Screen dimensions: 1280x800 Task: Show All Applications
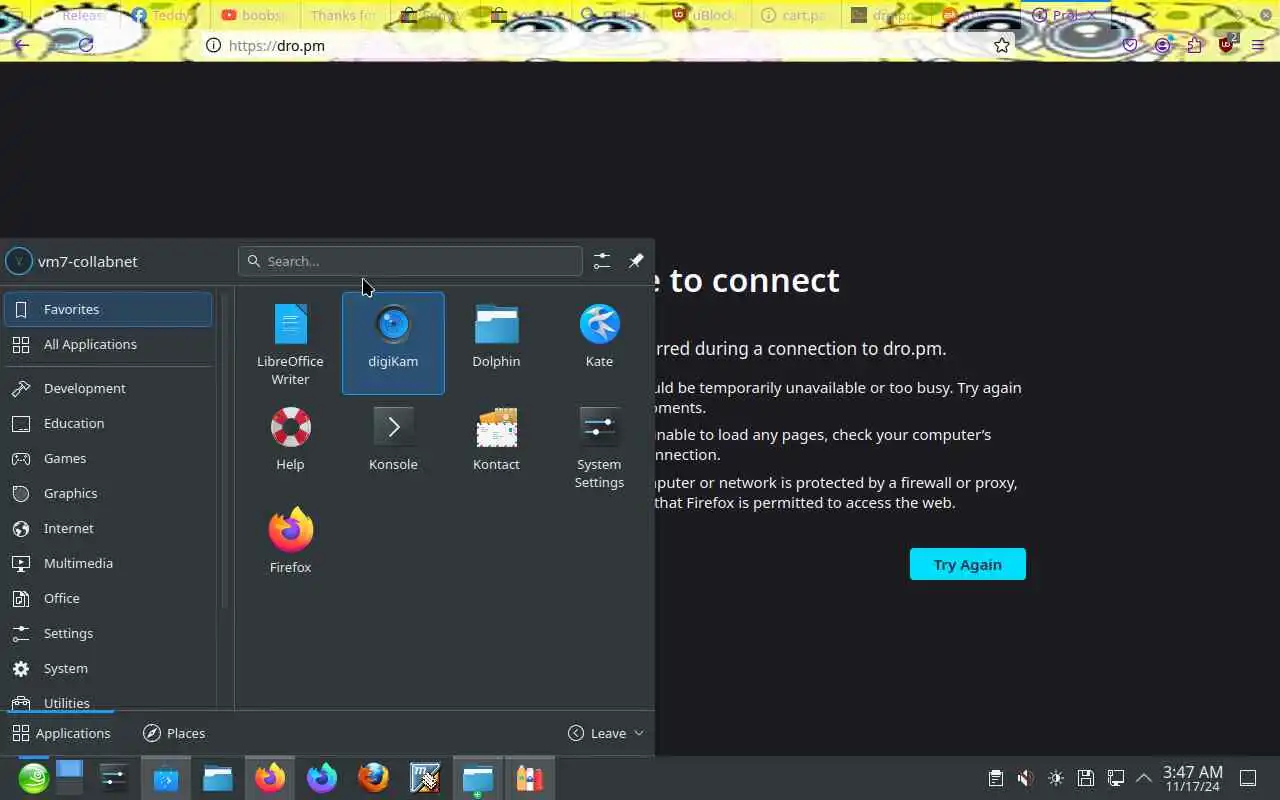(108, 344)
